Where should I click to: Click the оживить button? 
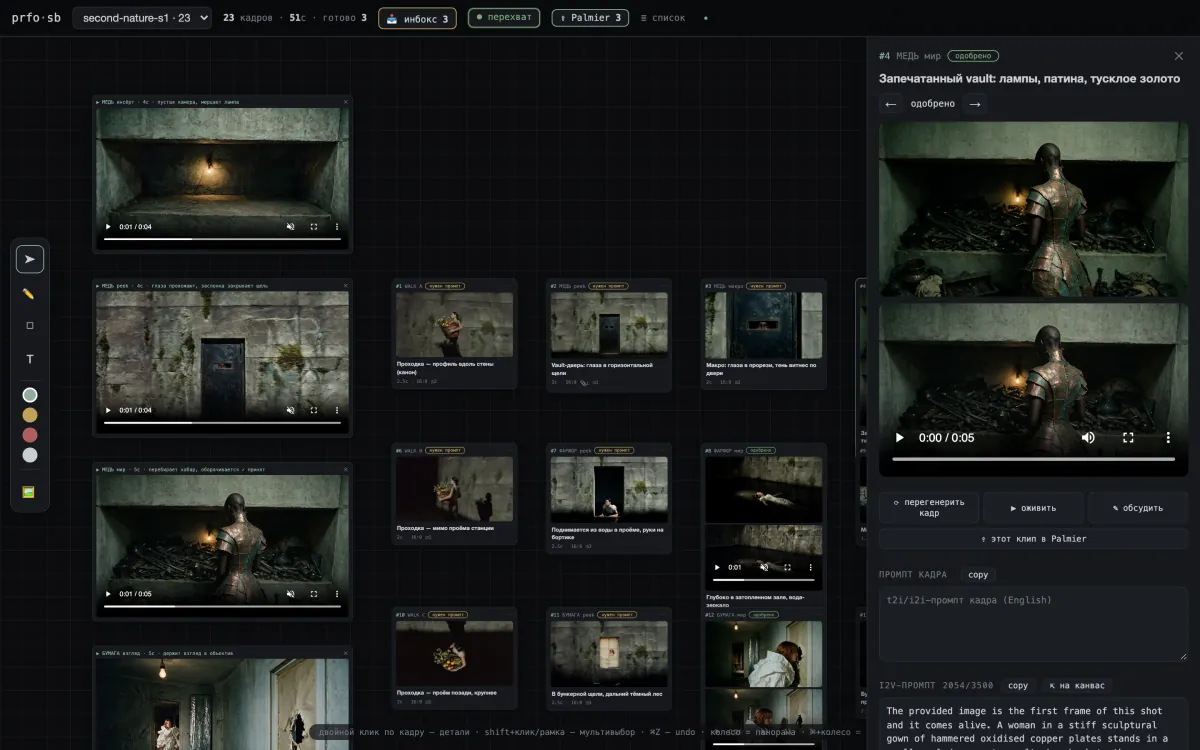[x=1033, y=508]
